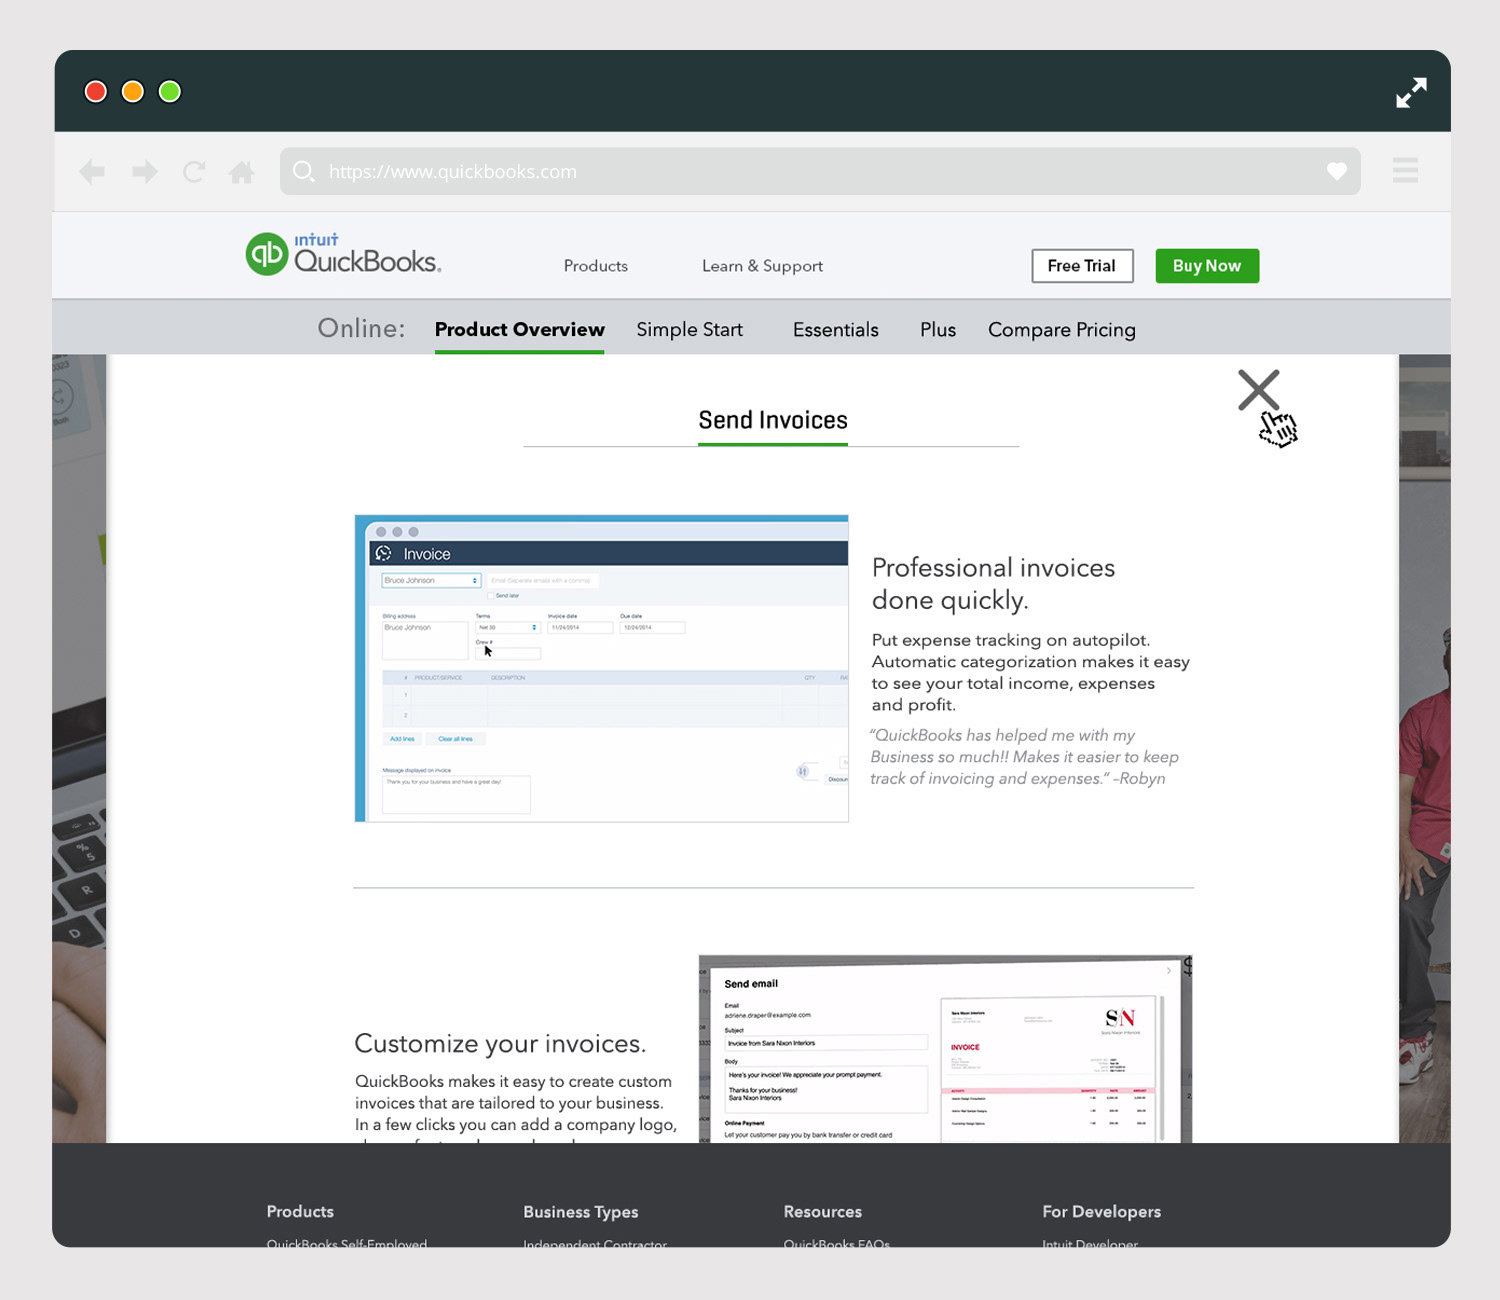
Task: Click the Invoice screenshot thumbnail
Action: (601, 668)
